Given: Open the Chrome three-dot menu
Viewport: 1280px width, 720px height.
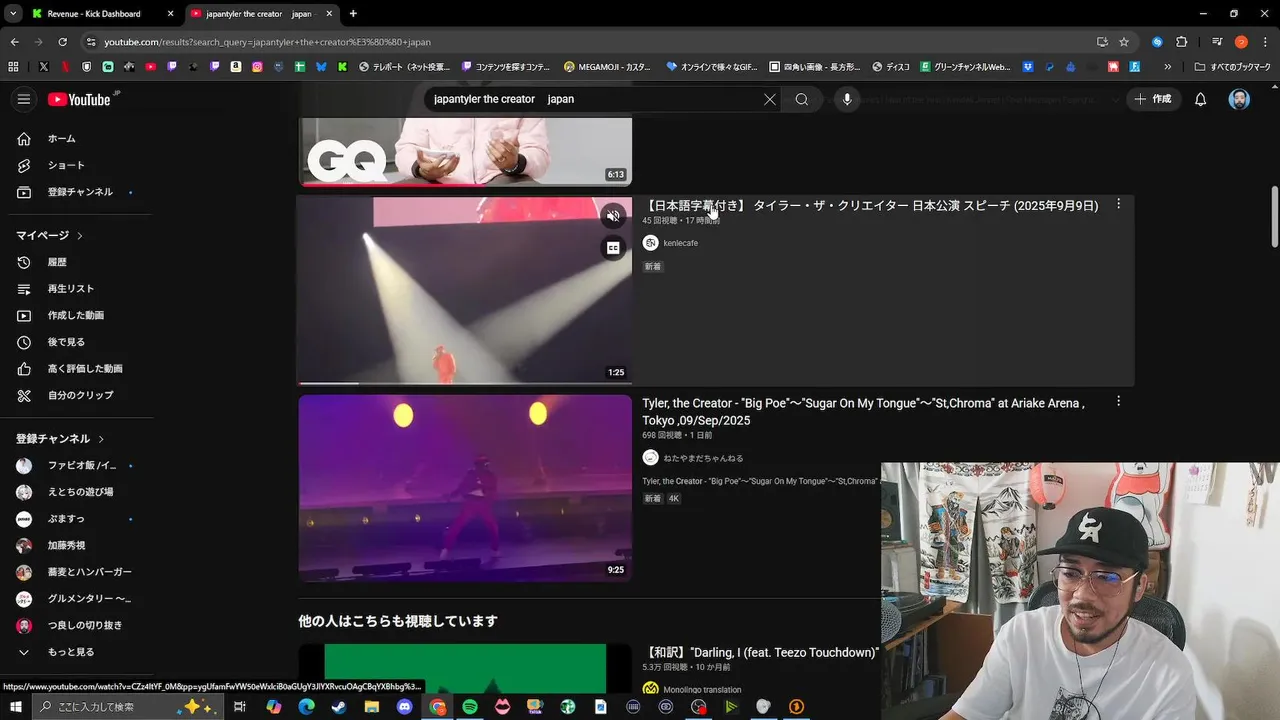Looking at the screenshot, I should [x=1266, y=42].
